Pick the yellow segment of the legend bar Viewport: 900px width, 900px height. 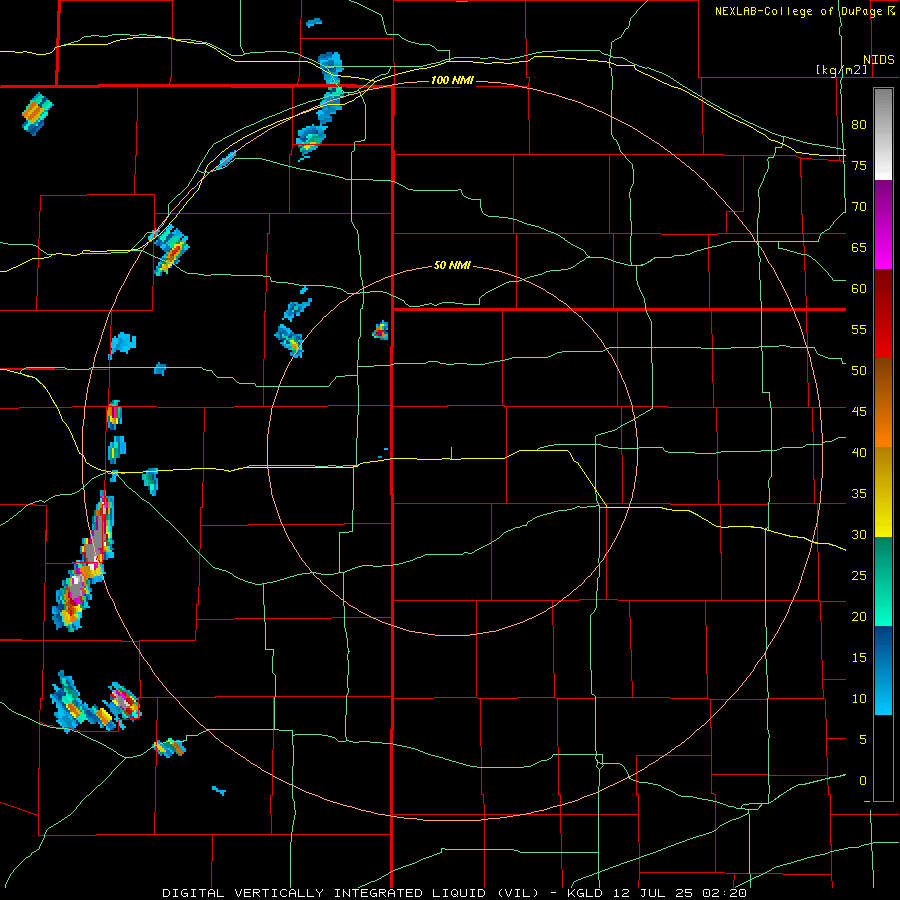pos(883,492)
